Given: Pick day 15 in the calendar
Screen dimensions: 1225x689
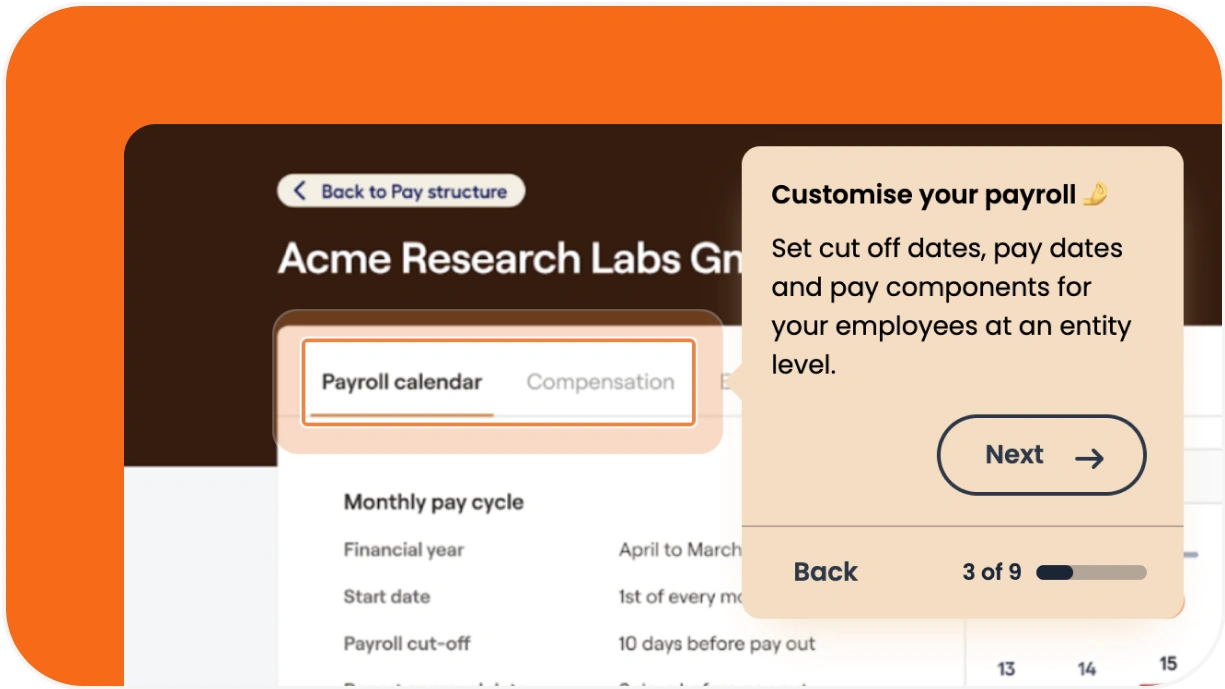Looking at the screenshot, I should pyautogui.click(x=1167, y=664).
